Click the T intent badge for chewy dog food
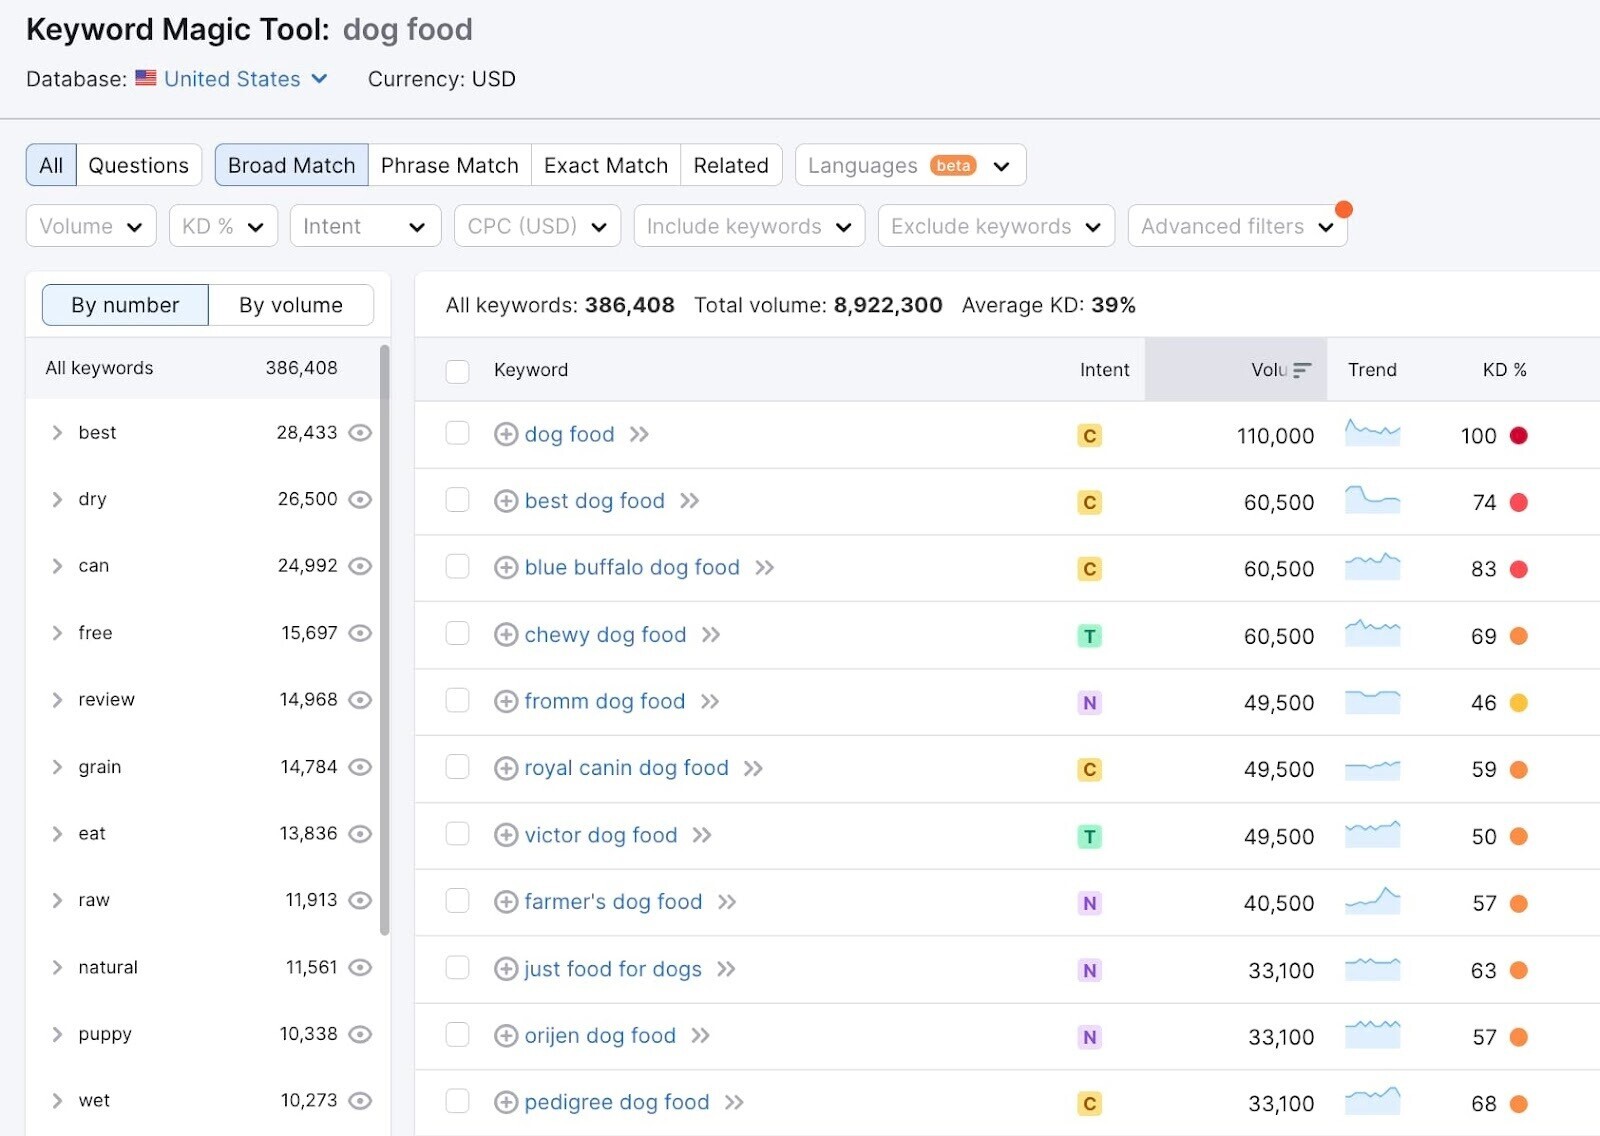This screenshot has width=1600, height=1136. pos(1089,636)
